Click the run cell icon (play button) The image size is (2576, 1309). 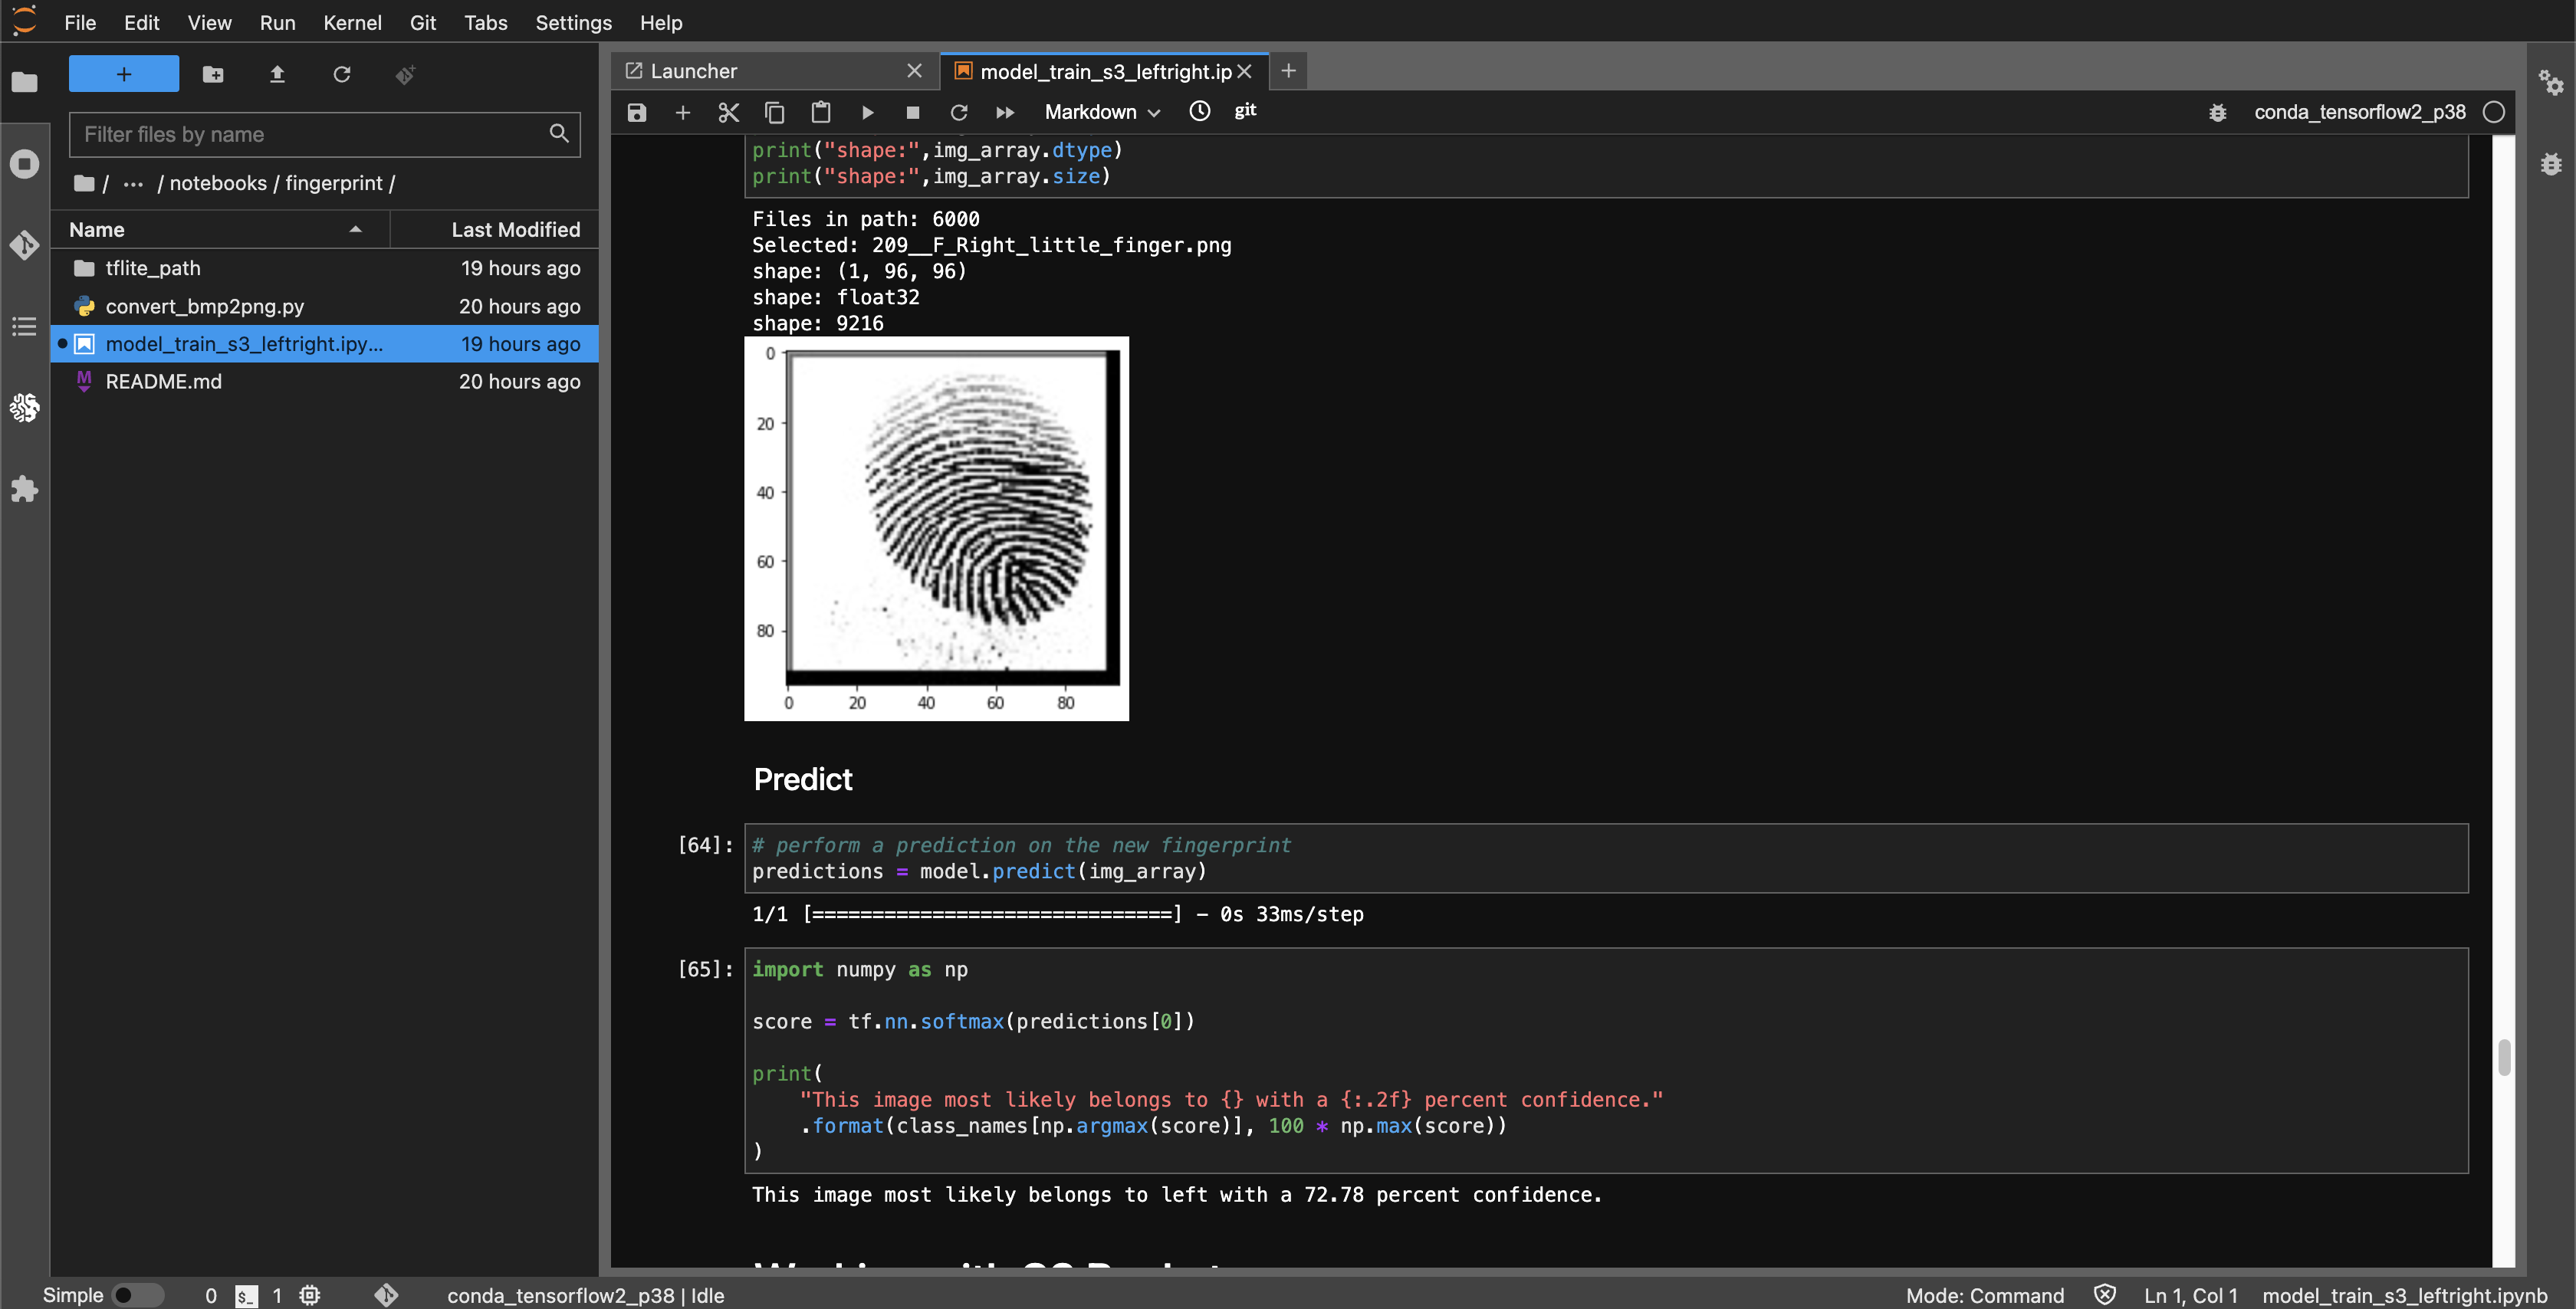tap(866, 112)
